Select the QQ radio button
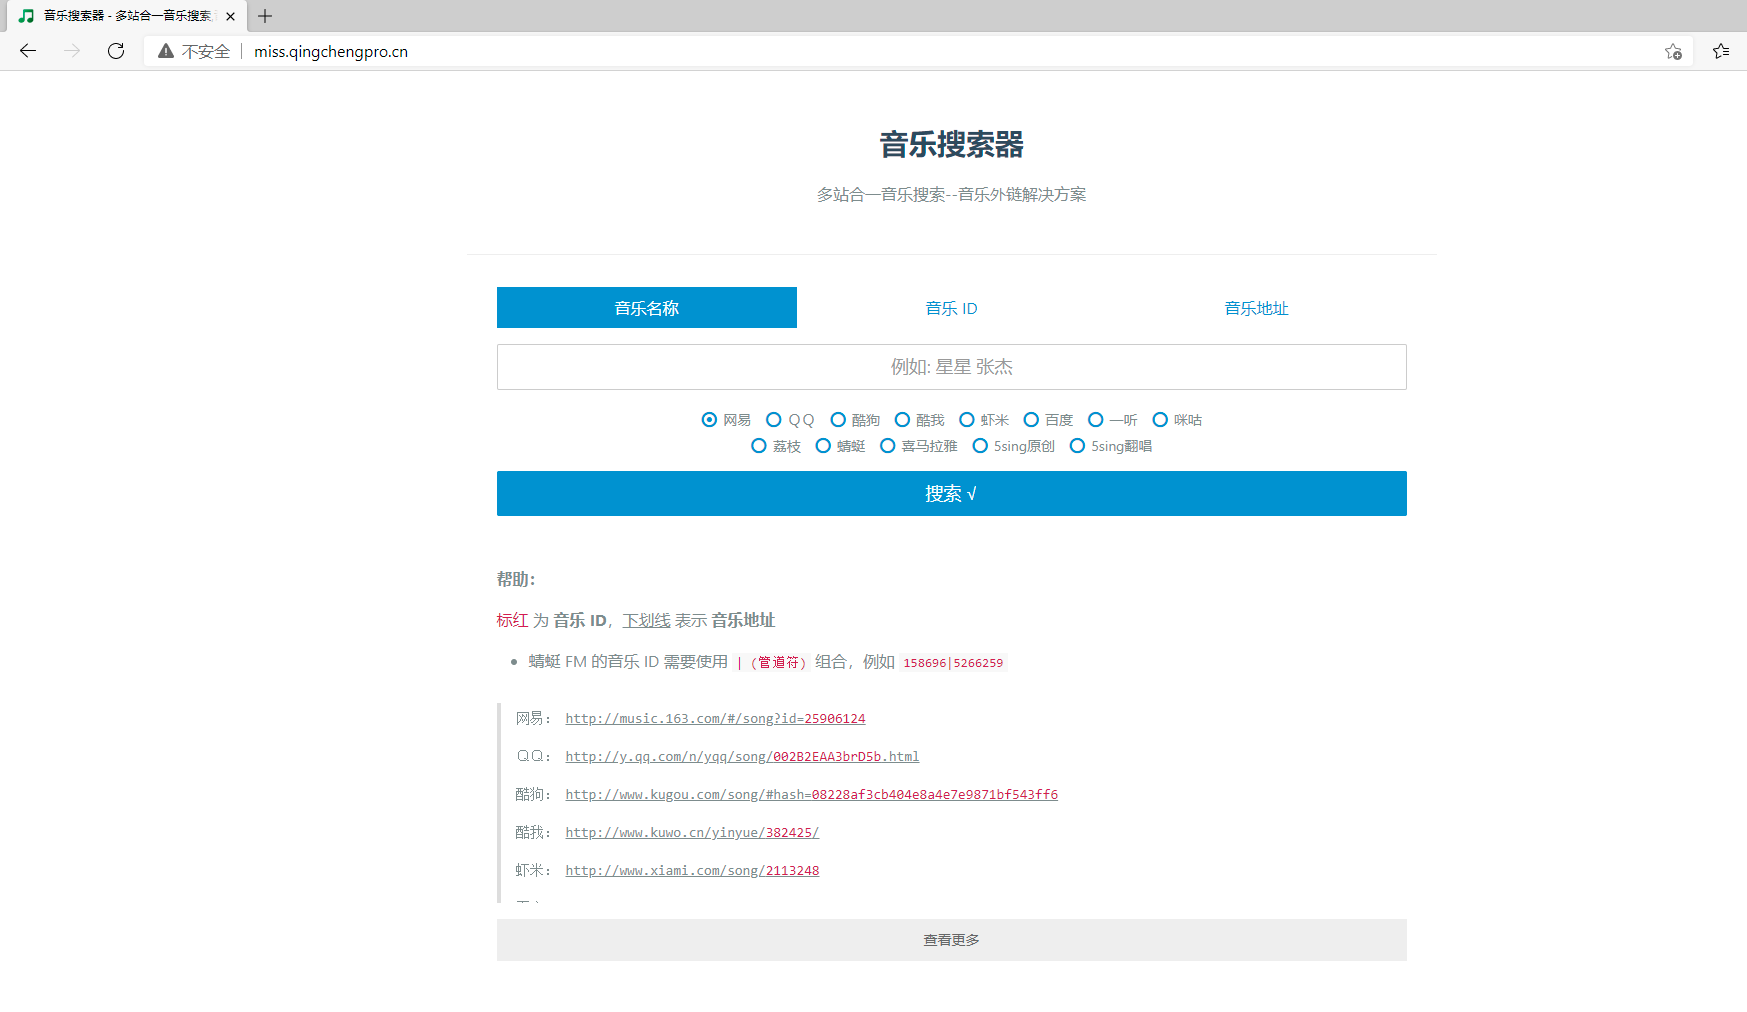 (x=774, y=420)
